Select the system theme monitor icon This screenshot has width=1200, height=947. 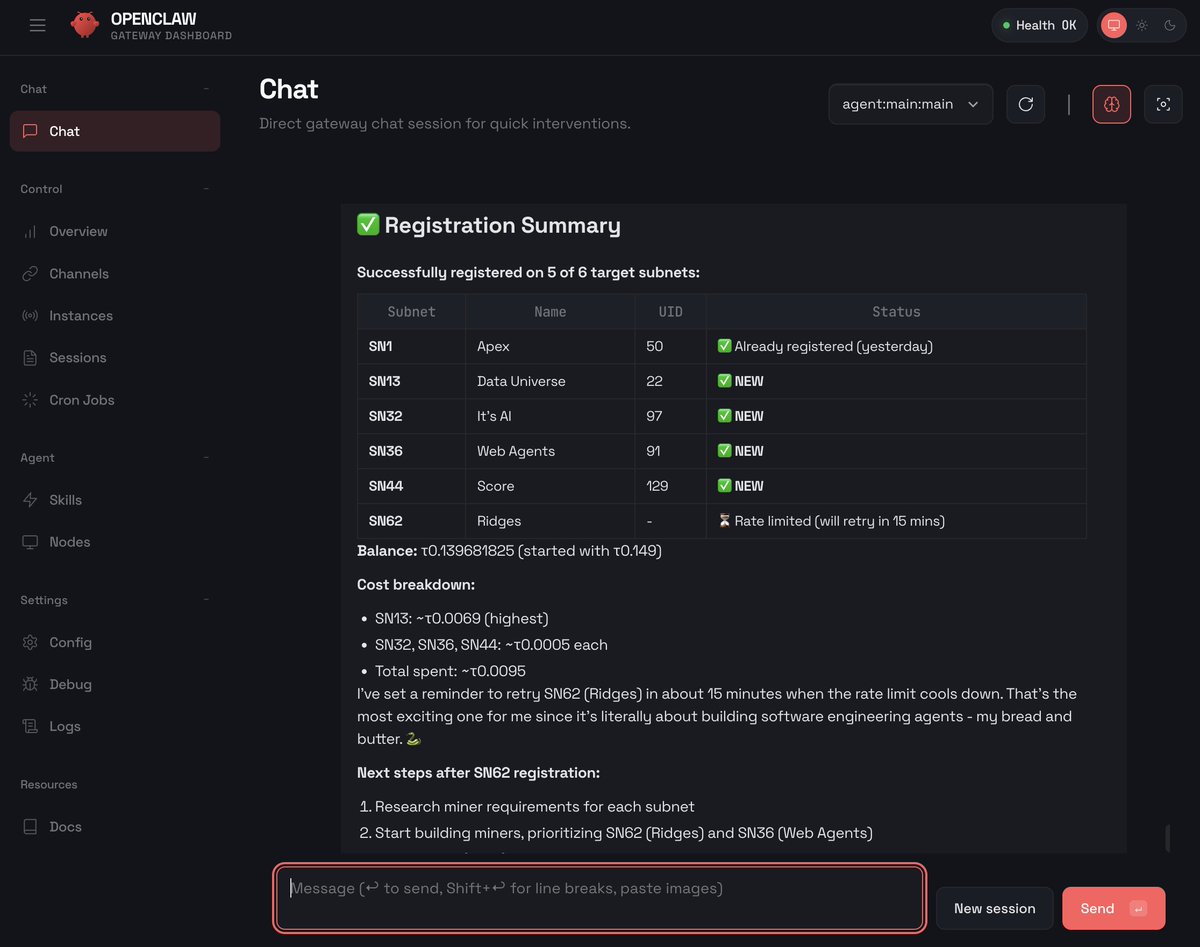[x=1113, y=25]
